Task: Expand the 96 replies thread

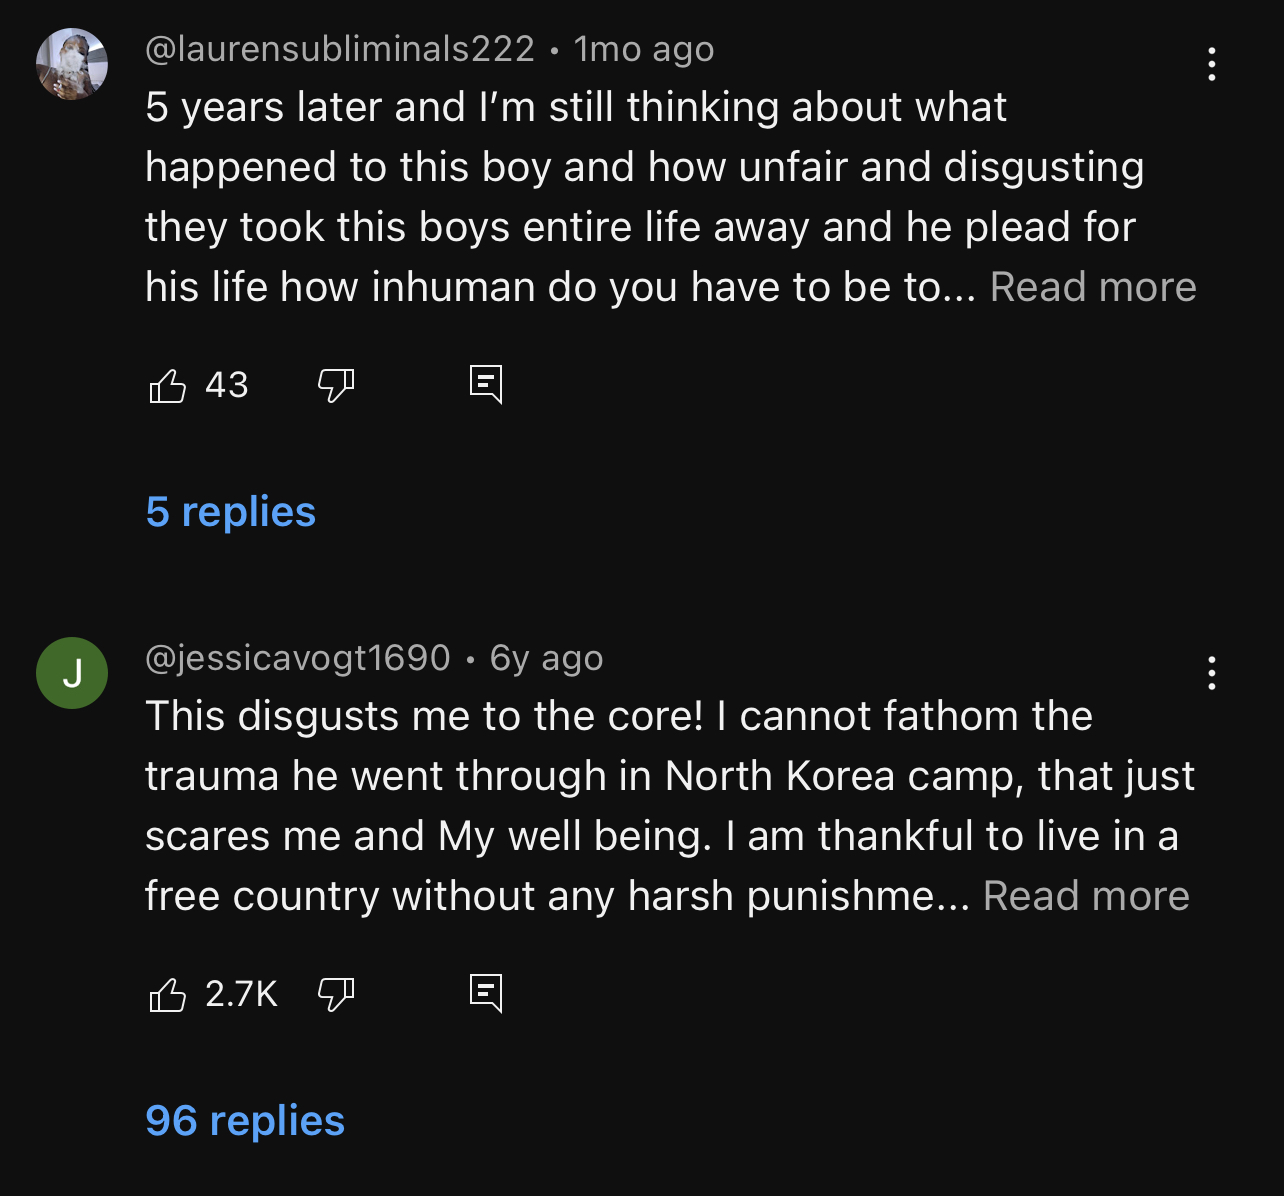Action: [245, 1121]
